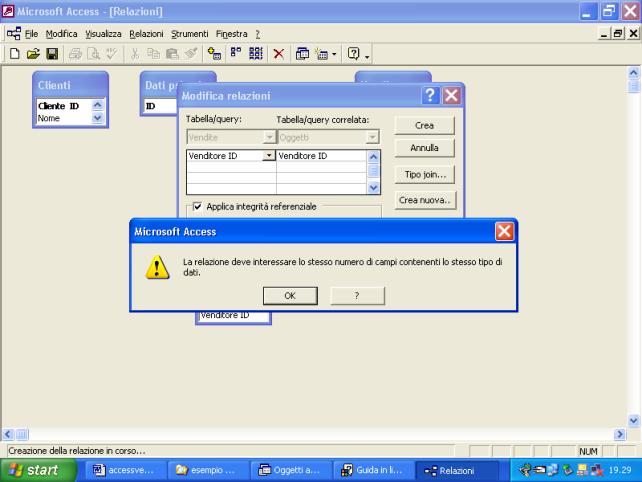Viewport: 642px width, 482px height.
Task: Toggle Applica integrità referenziale checkbox
Action: (x=197, y=206)
